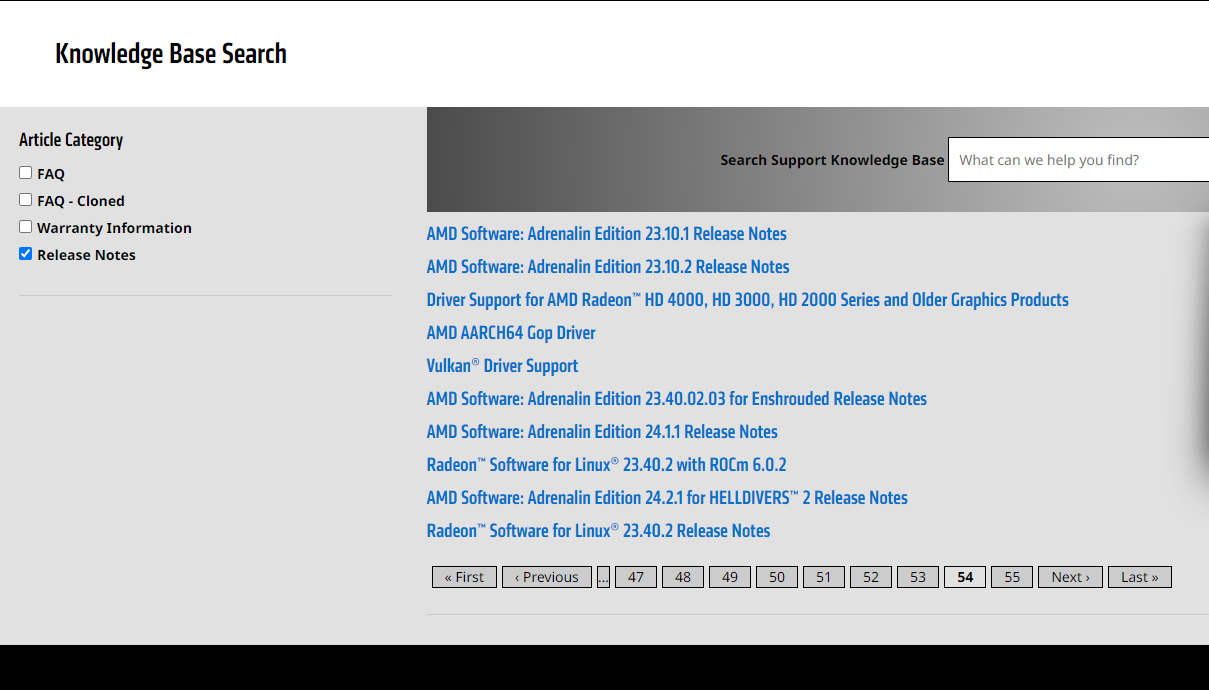Uncheck the Release Notes checkbox

tap(26, 254)
